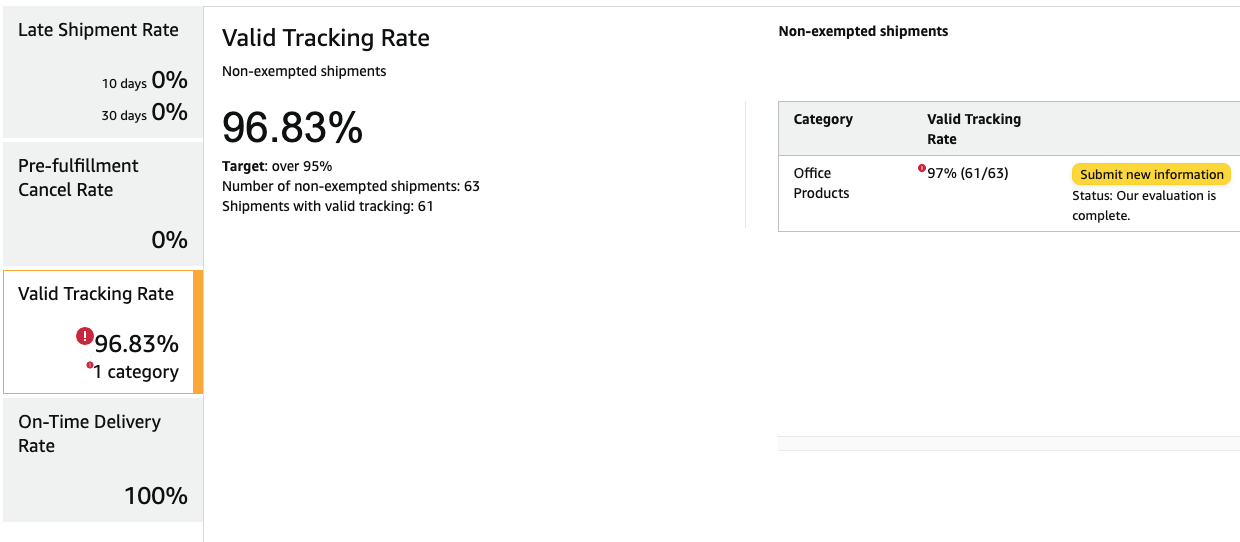Click the 97% (61/63) rate value

coord(968,174)
